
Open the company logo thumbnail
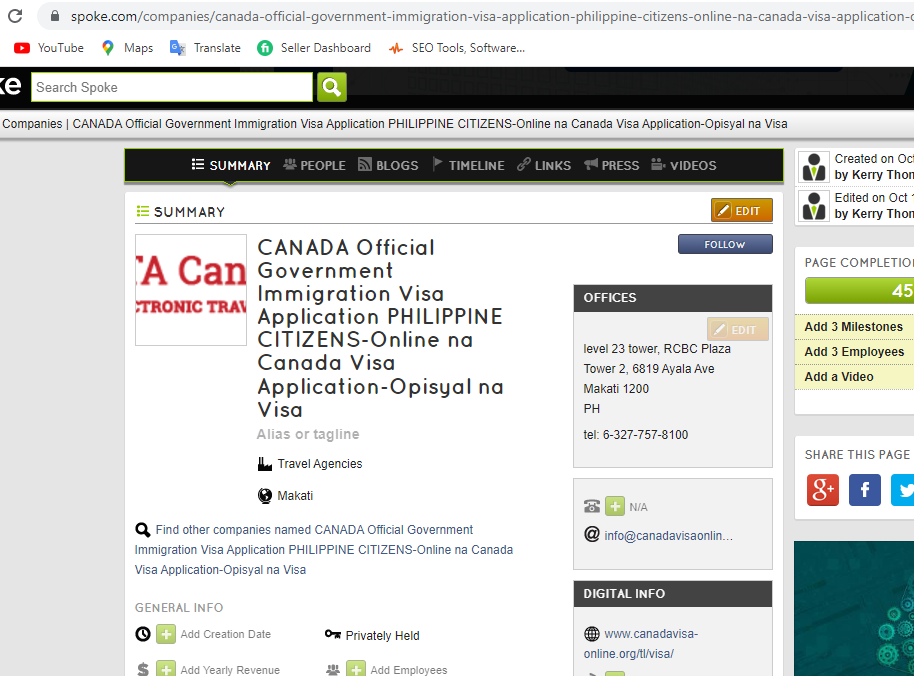pyautogui.click(x=191, y=290)
